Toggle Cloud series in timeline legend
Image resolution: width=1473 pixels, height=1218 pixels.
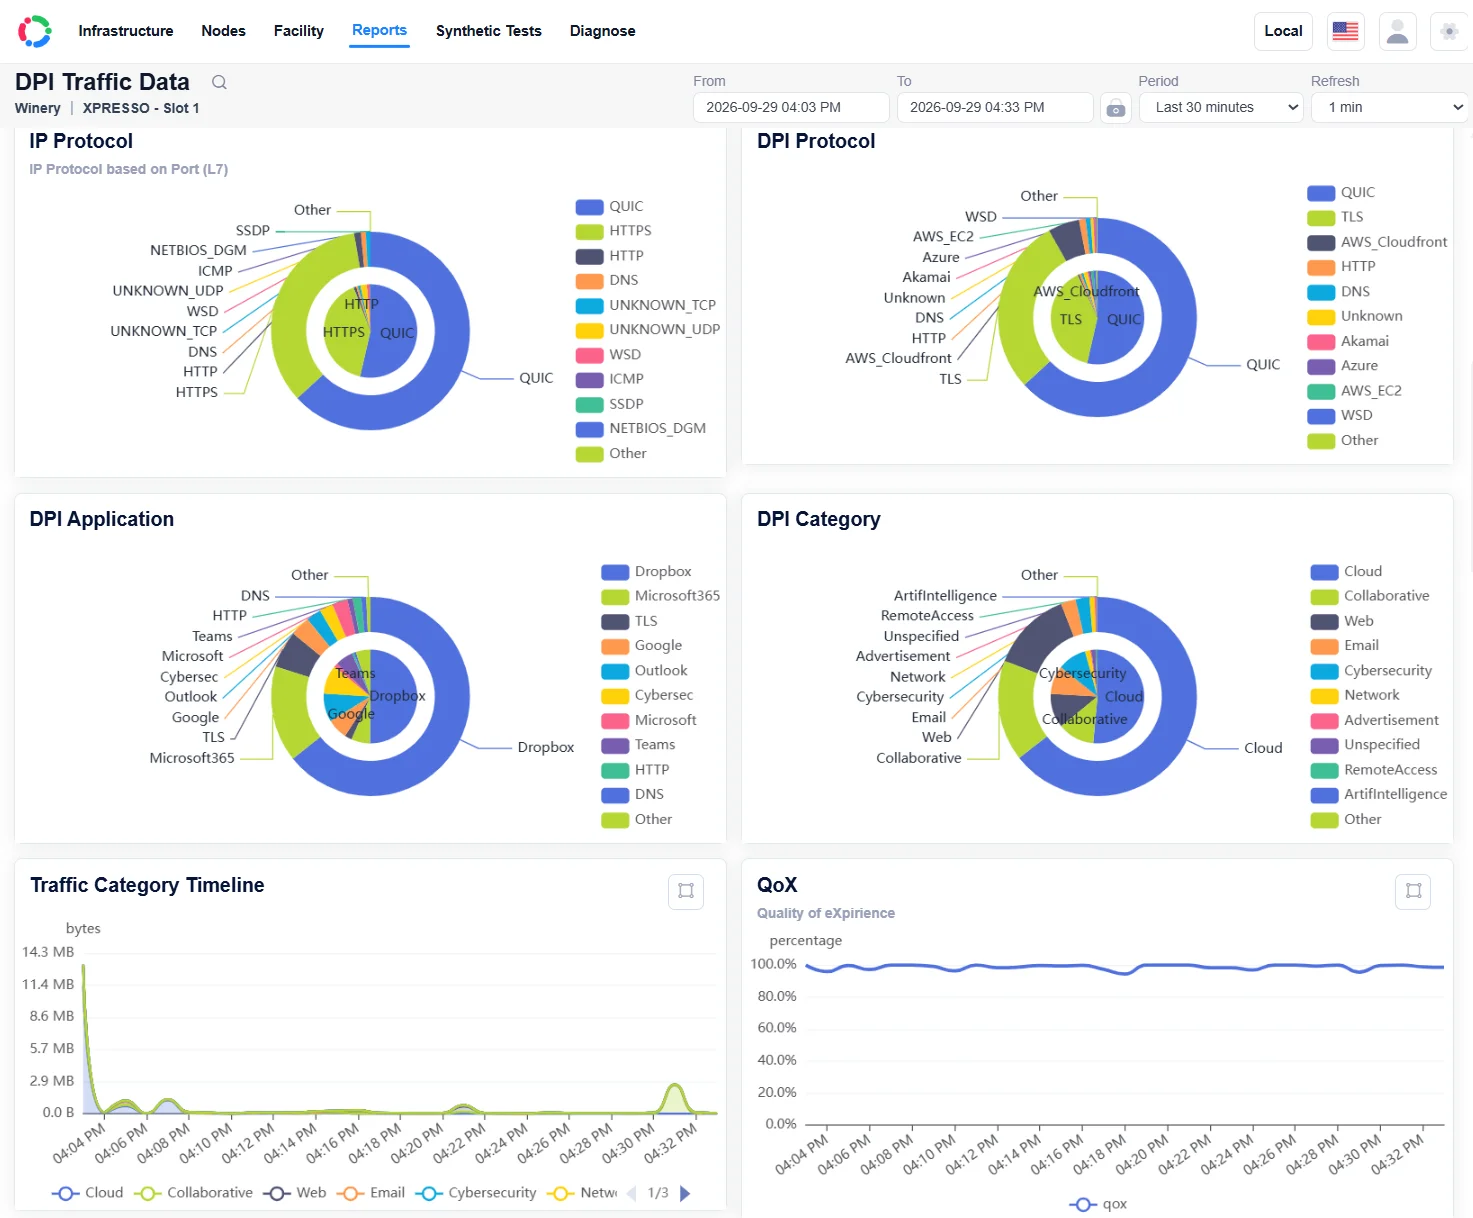[x=87, y=1193]
